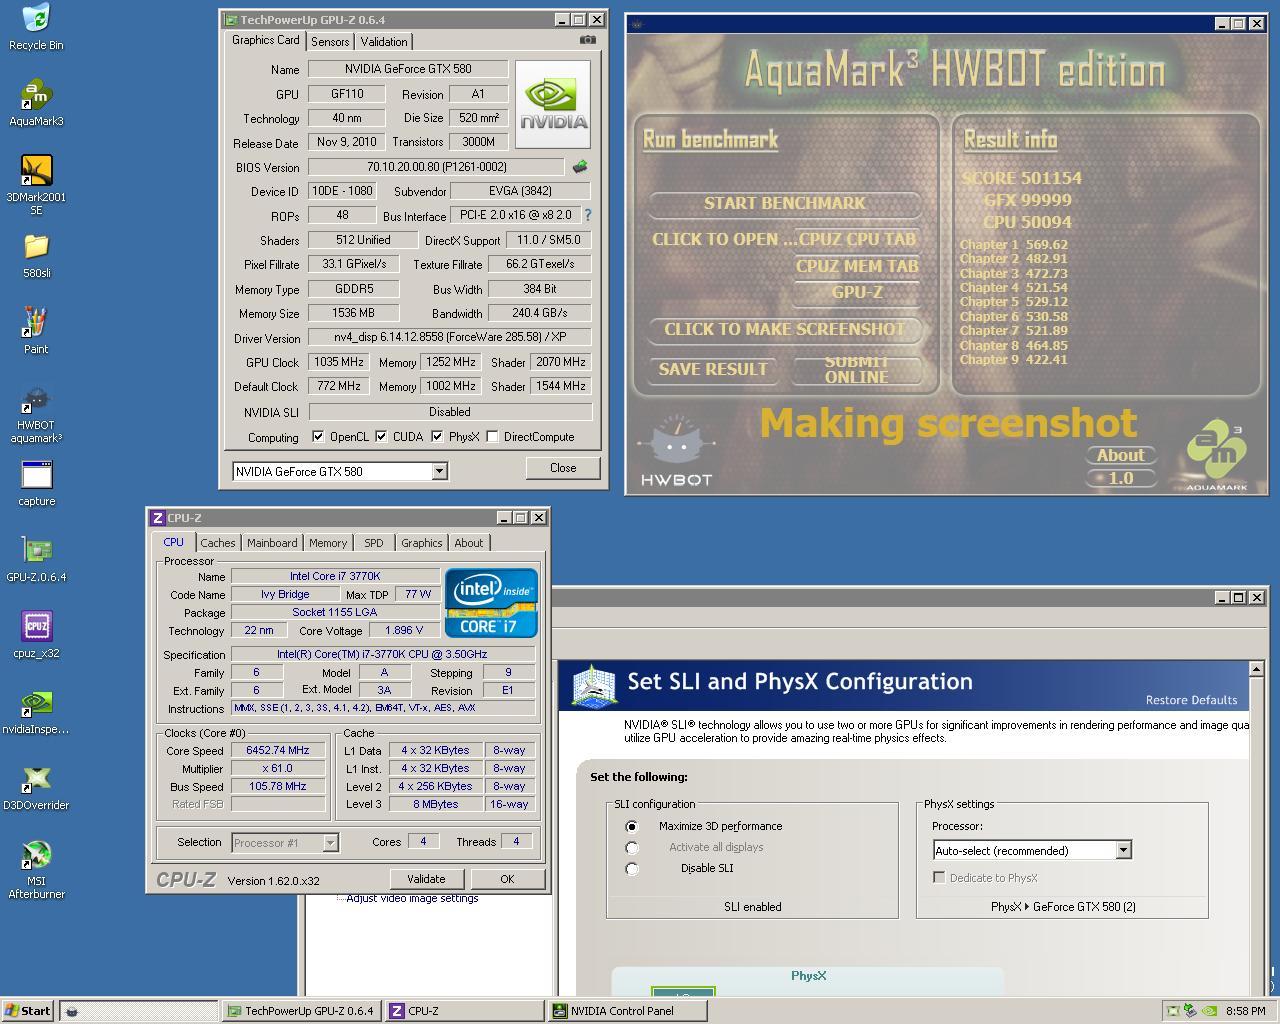This screenshot has width=1280, height=1024.
Task: Click the BIOS save icon in GPU-Z
Action: click(579, 167)
